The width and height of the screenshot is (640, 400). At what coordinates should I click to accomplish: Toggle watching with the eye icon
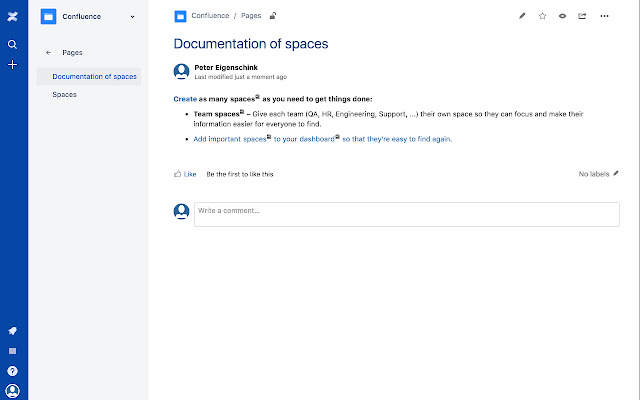562,16
